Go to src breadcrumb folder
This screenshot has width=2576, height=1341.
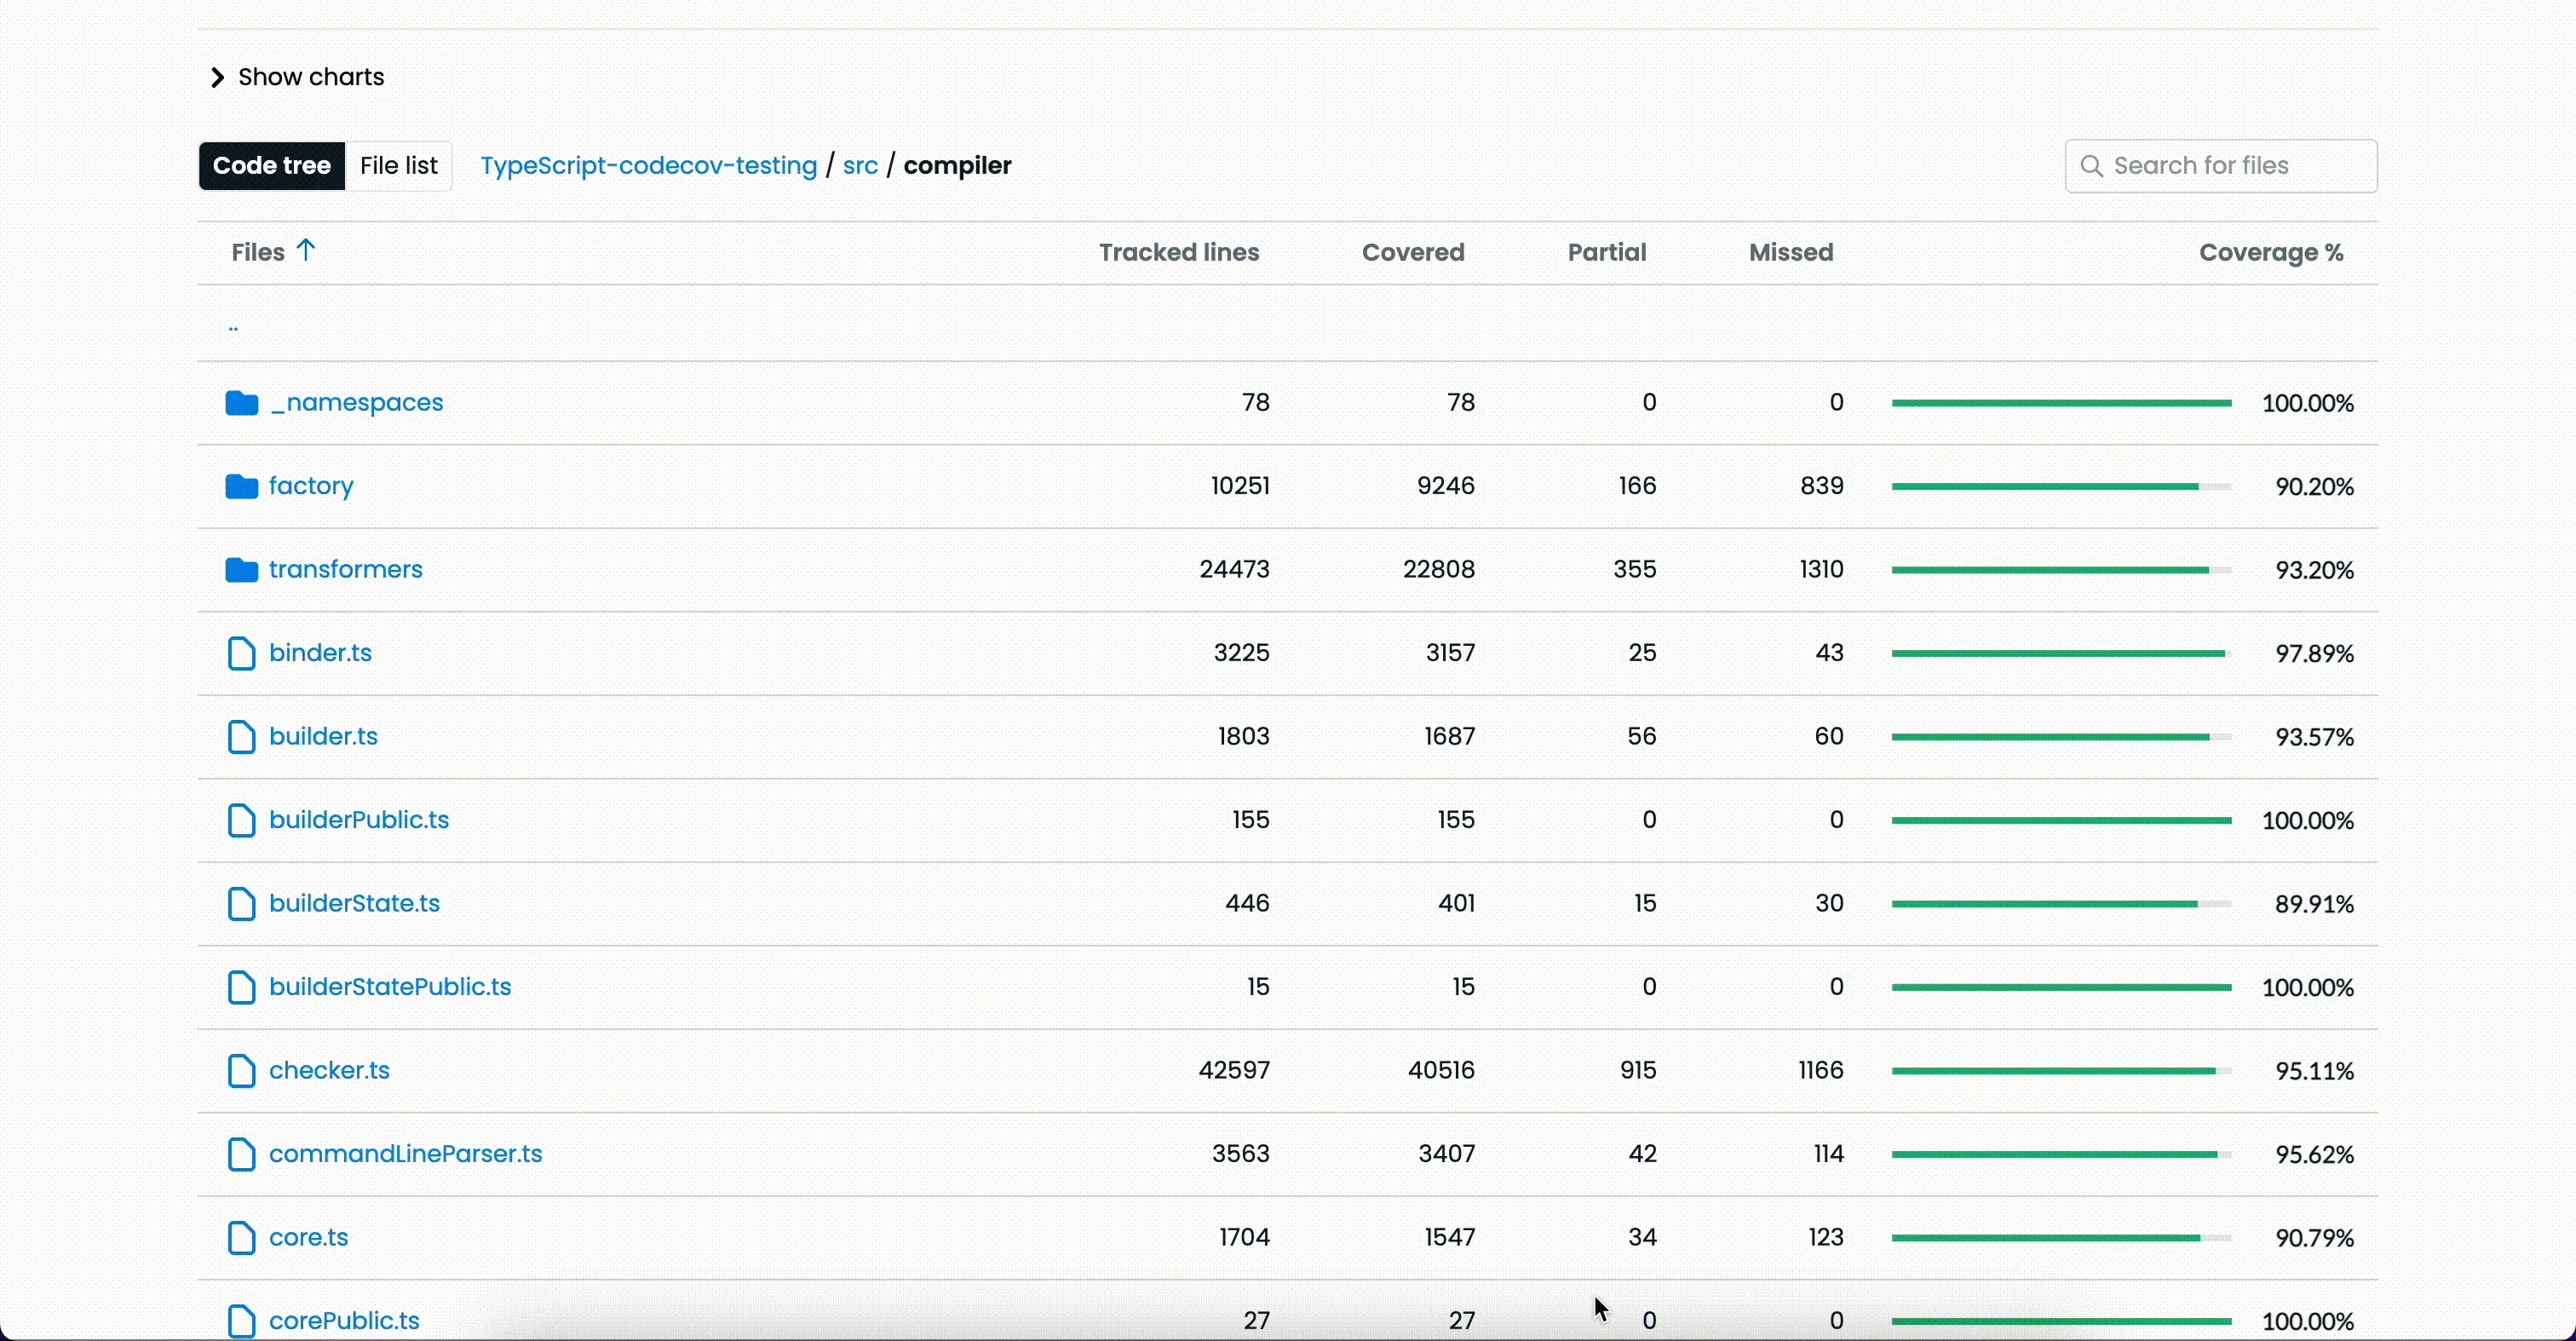pyautogui.click(x=860, y=166)
